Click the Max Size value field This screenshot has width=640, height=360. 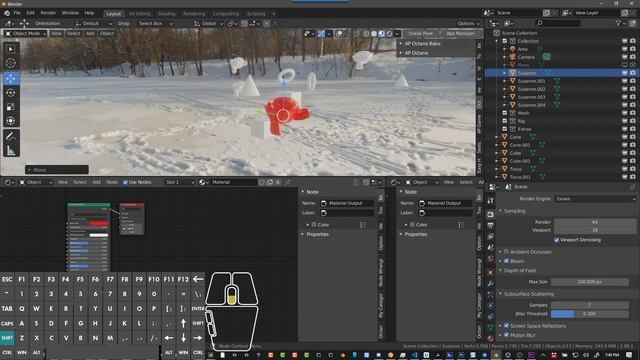pos(589,282)
